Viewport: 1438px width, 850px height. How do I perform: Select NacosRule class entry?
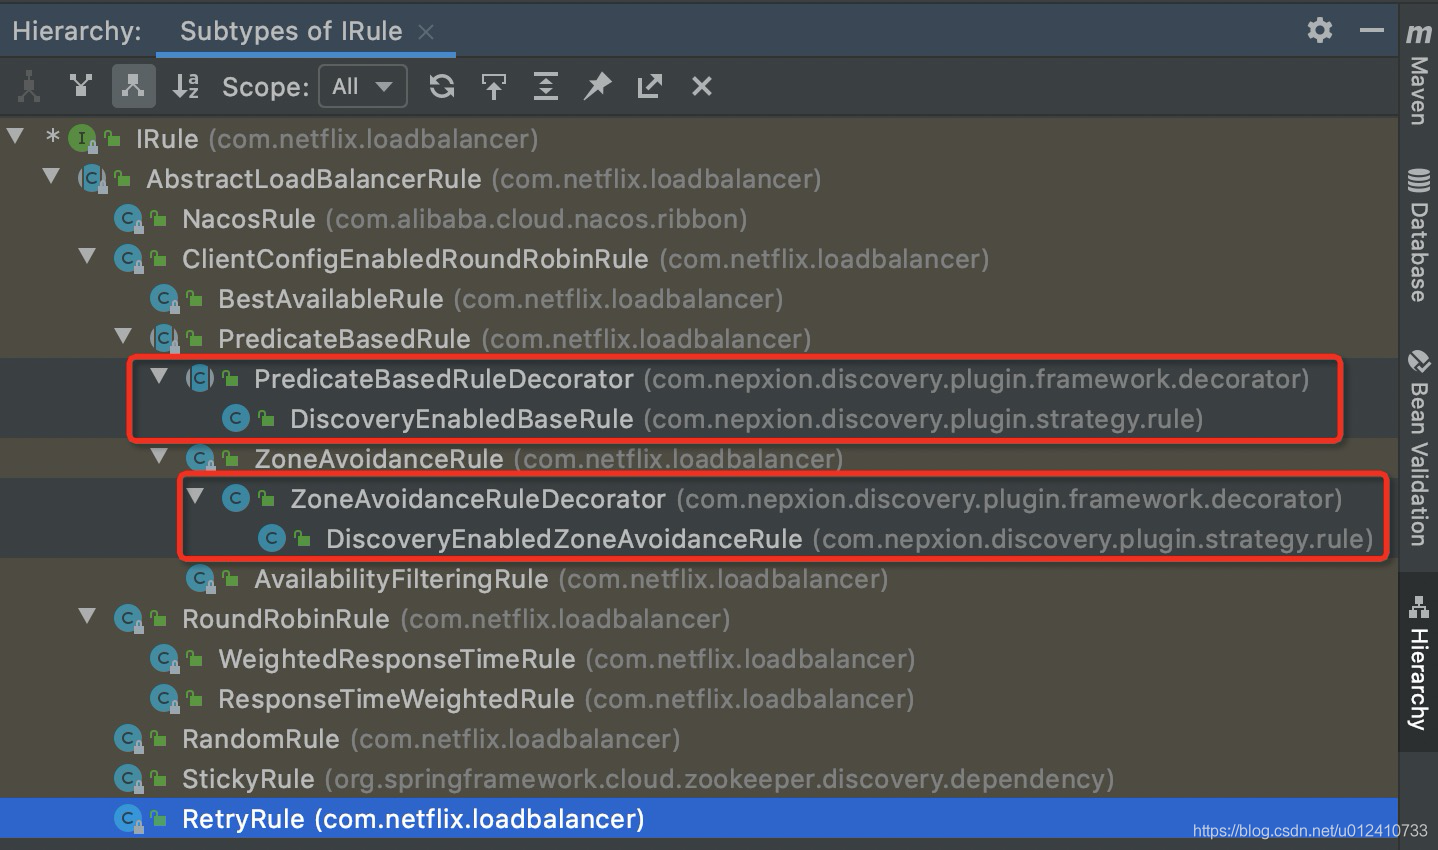[x=248, y=219]
